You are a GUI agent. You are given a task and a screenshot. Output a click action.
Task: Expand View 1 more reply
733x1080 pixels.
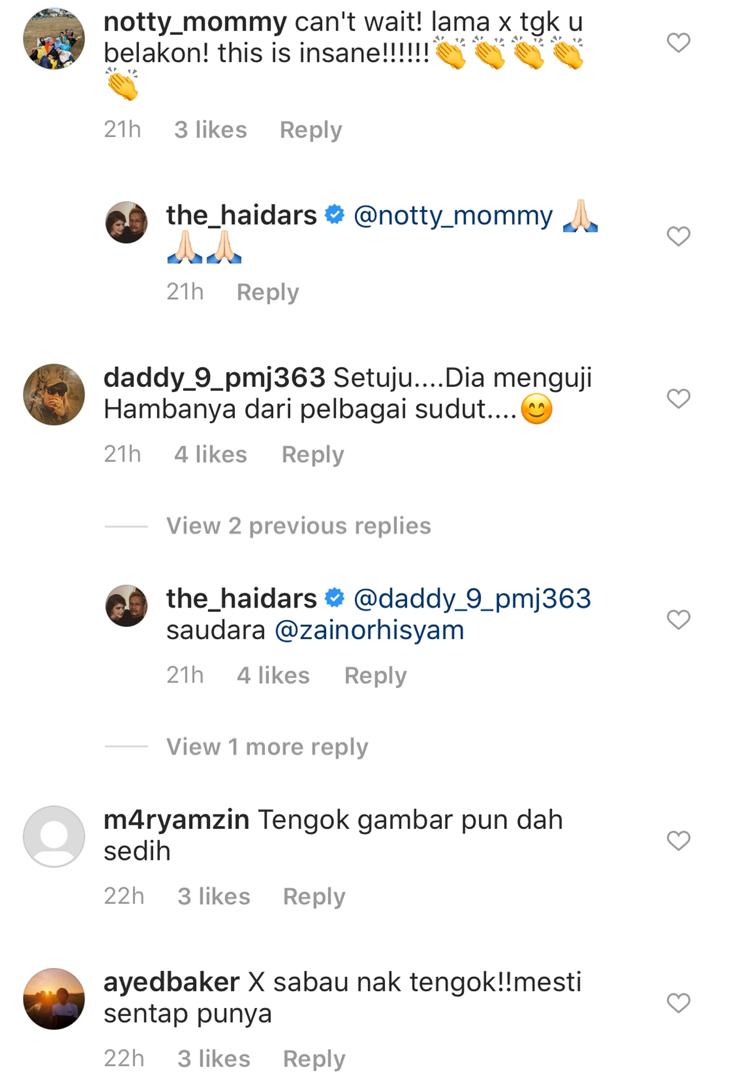(x=267, y=747)
